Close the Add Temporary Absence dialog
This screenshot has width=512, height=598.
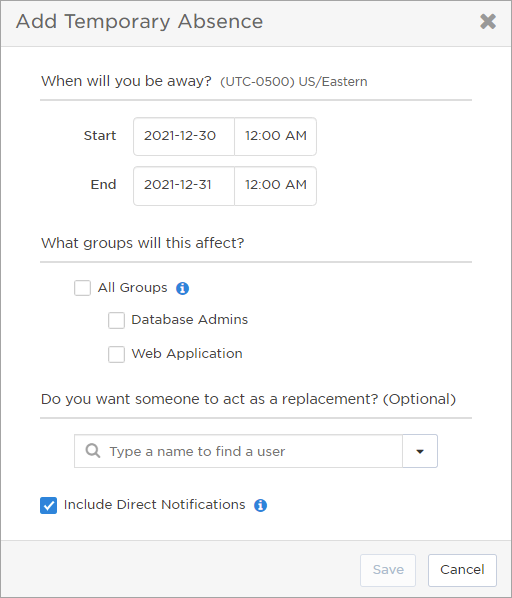tap(488, 21)
